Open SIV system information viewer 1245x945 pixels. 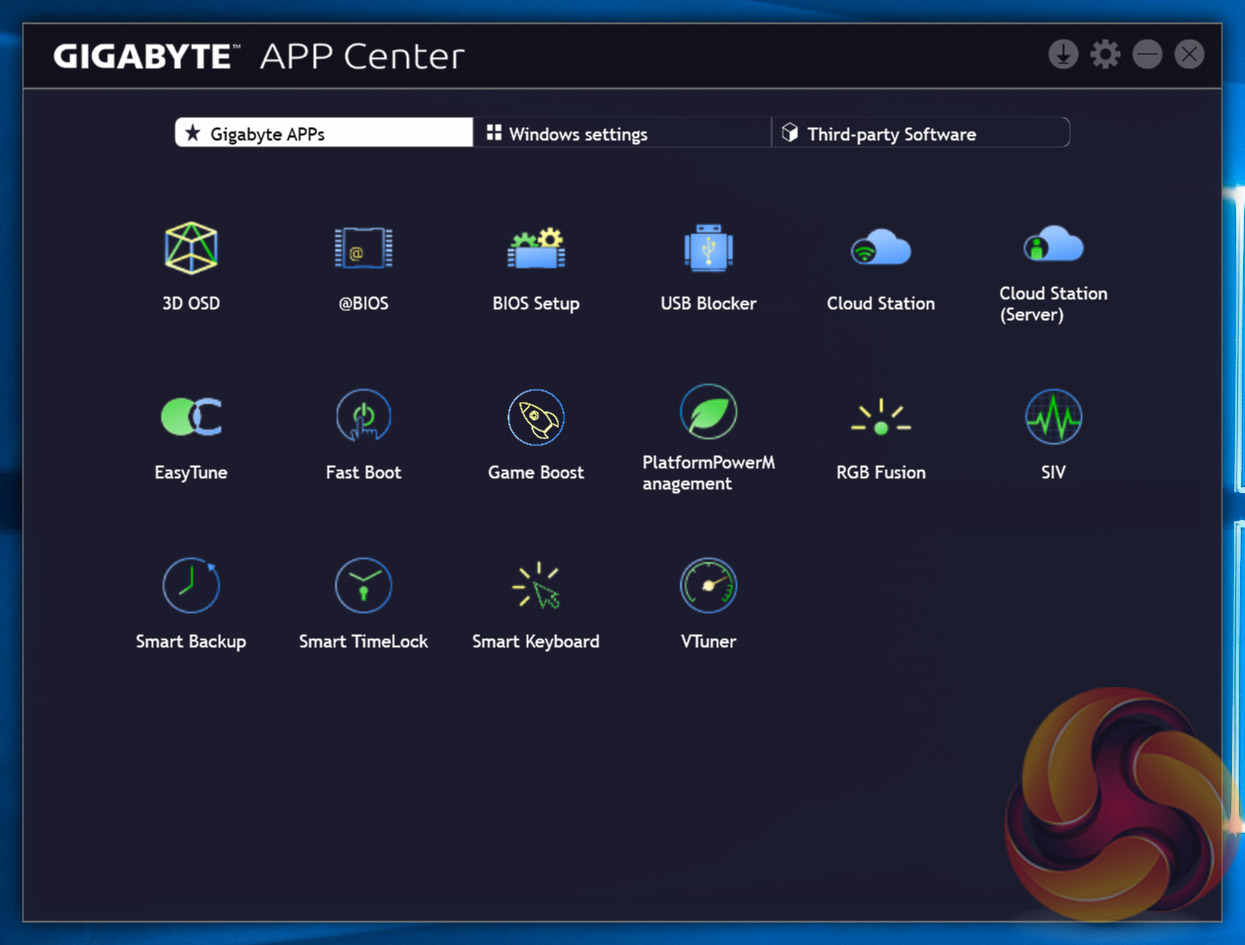point(1053,417)
